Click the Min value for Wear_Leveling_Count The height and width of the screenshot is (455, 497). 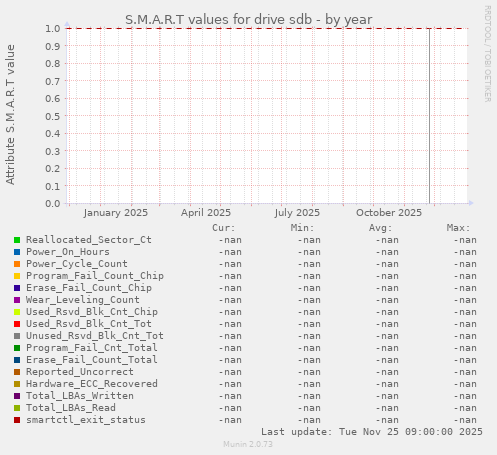(309, 300)
